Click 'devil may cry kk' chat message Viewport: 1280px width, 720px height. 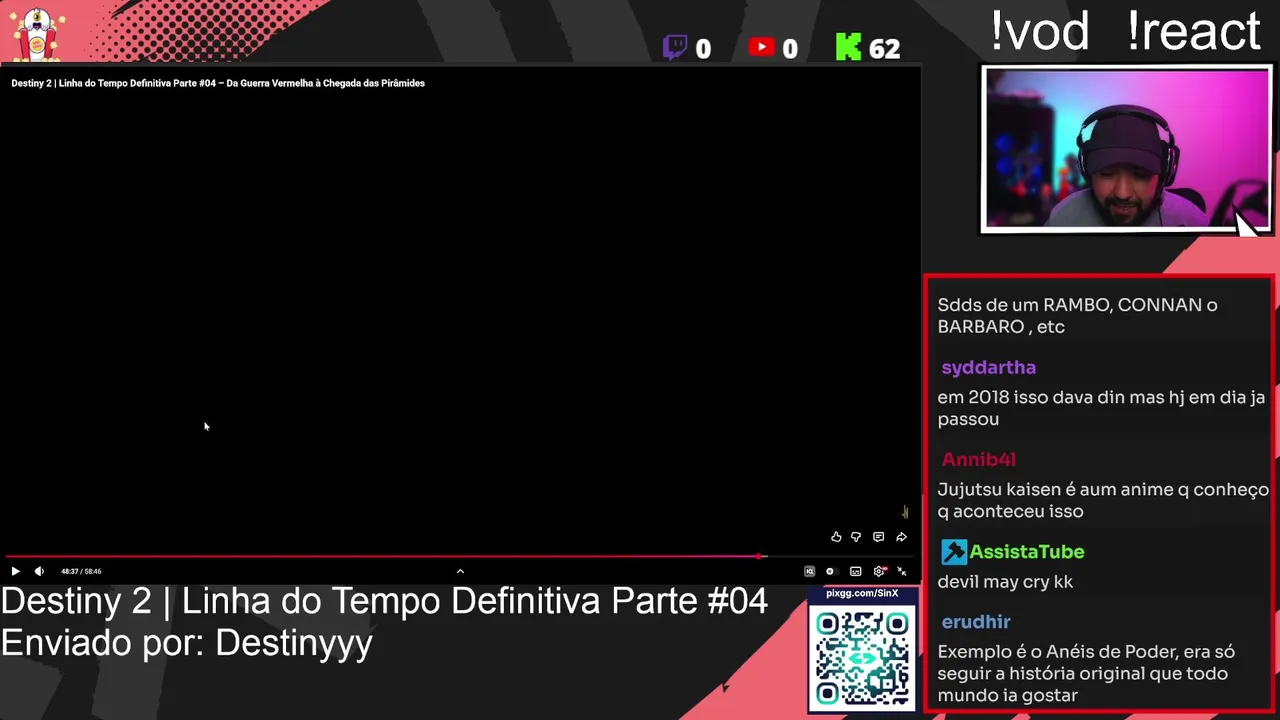click(1005, 581)
